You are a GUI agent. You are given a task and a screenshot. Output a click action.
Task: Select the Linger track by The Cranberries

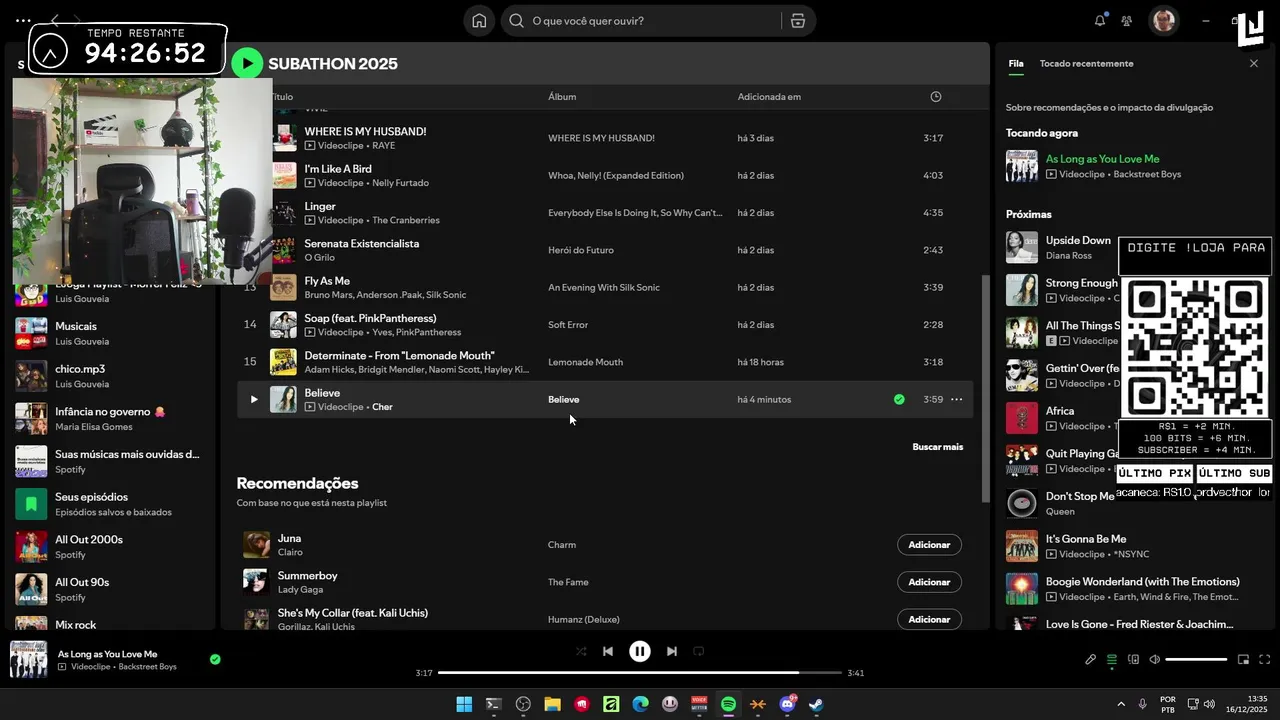(x=605, y=213)
